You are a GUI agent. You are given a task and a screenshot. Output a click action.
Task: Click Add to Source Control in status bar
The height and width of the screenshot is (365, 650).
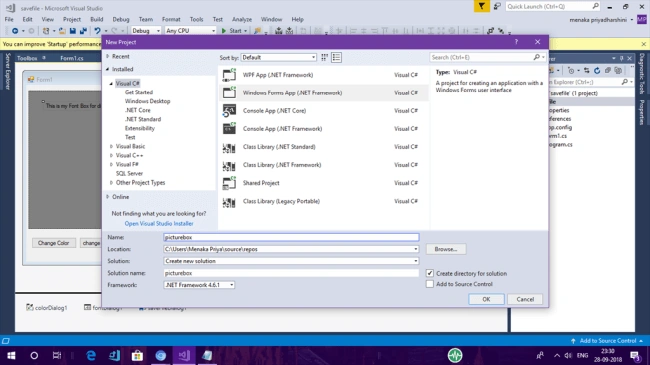click(x=608, y=341)
